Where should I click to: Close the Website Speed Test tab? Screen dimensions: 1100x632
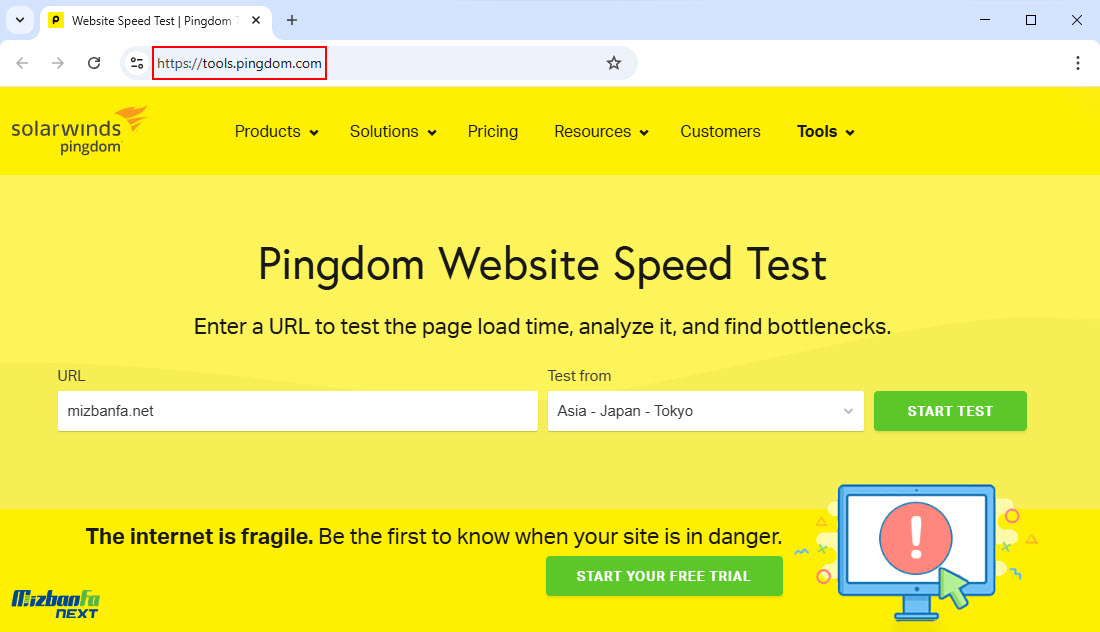[x=256, y=20]
